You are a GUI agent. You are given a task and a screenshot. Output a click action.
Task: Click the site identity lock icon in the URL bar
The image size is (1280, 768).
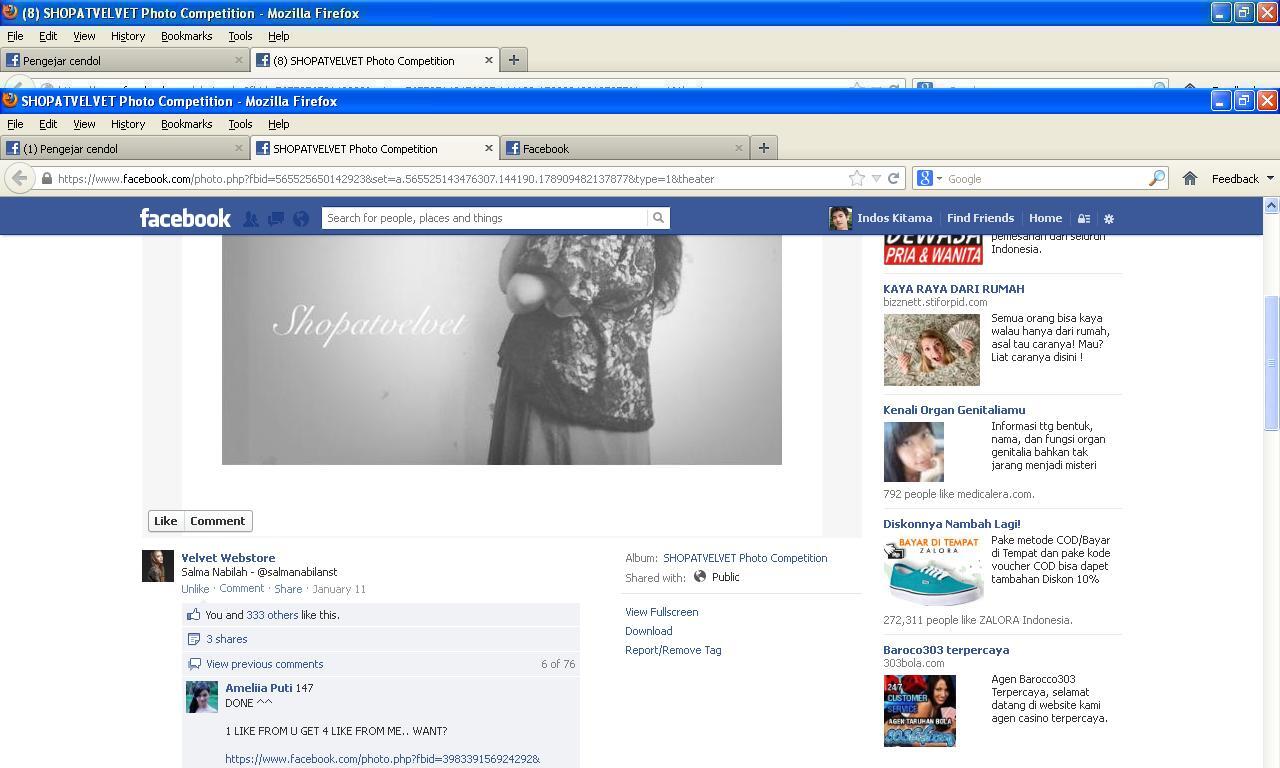(x=46, y=179)
